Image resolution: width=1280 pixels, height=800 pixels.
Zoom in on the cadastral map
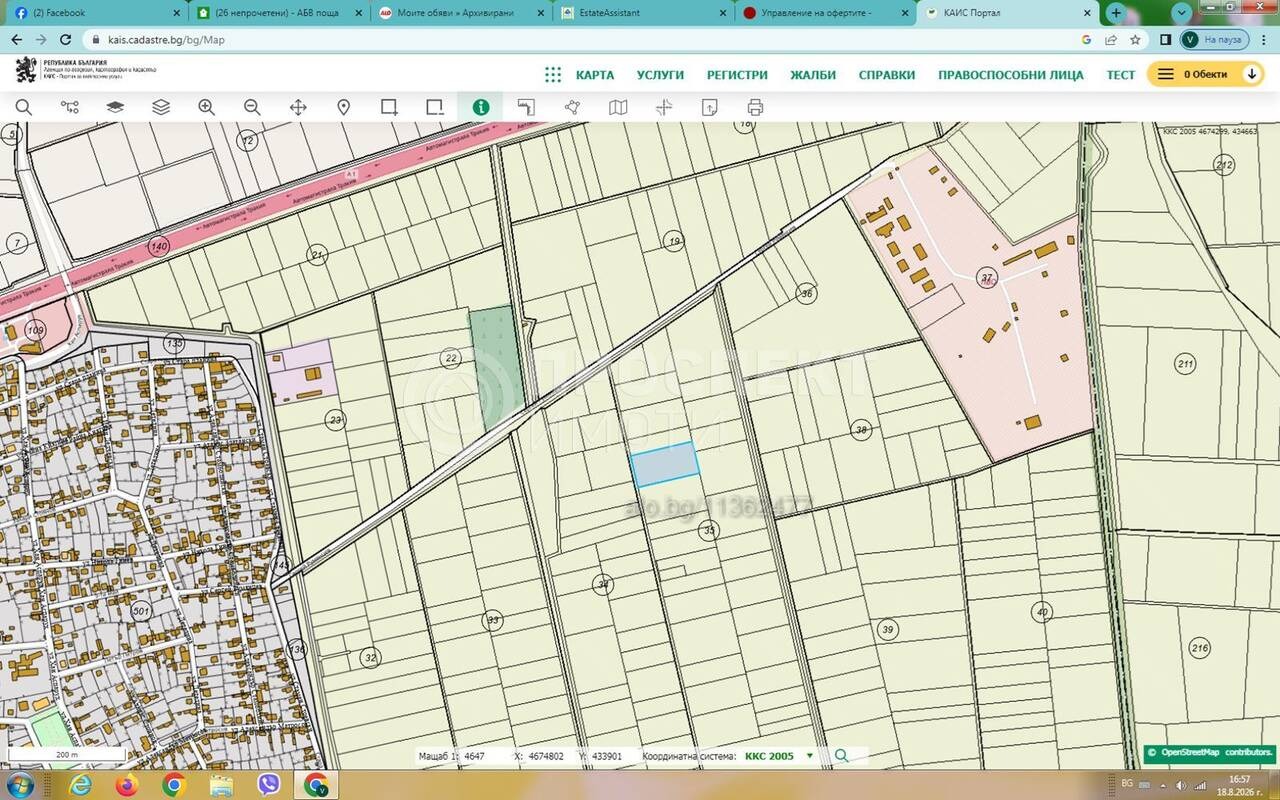click(x=207, y=107)
